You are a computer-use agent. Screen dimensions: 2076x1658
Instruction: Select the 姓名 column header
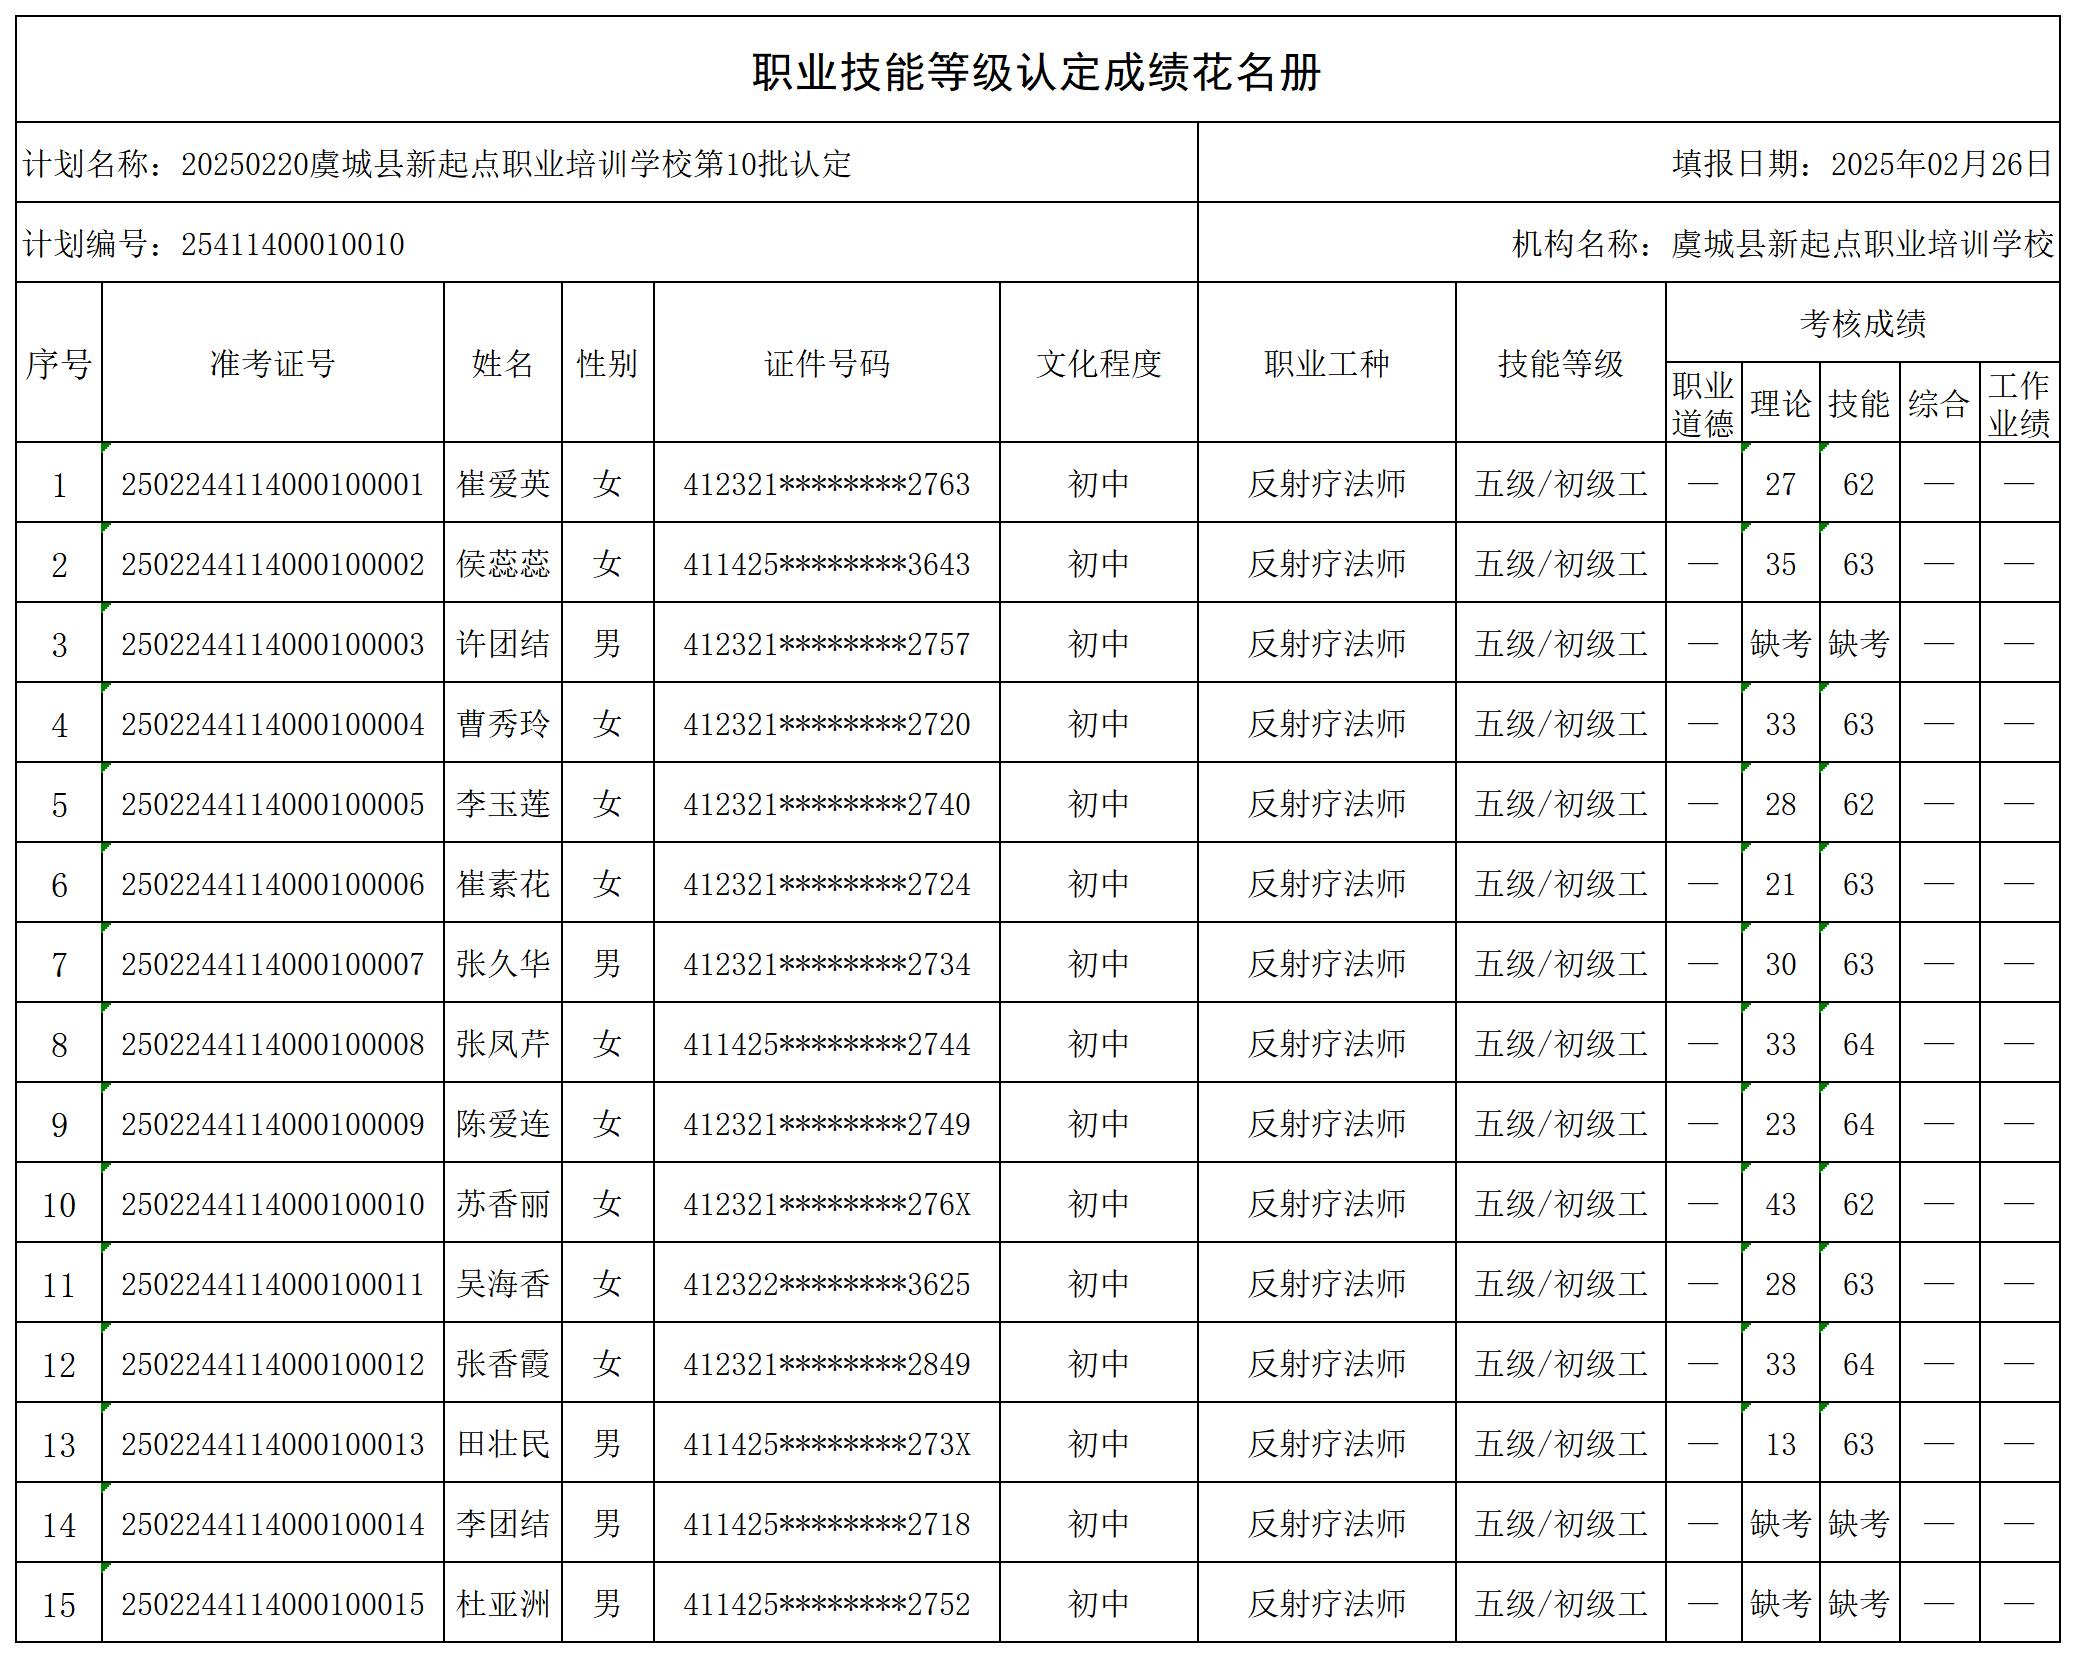click(x=503, y=363)
